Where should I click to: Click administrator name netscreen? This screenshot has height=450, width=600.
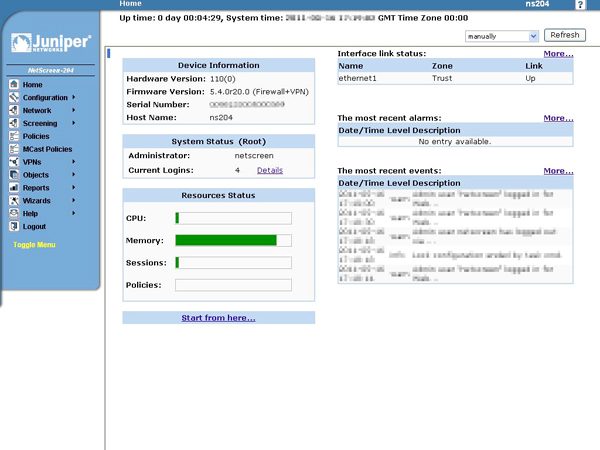254,156
